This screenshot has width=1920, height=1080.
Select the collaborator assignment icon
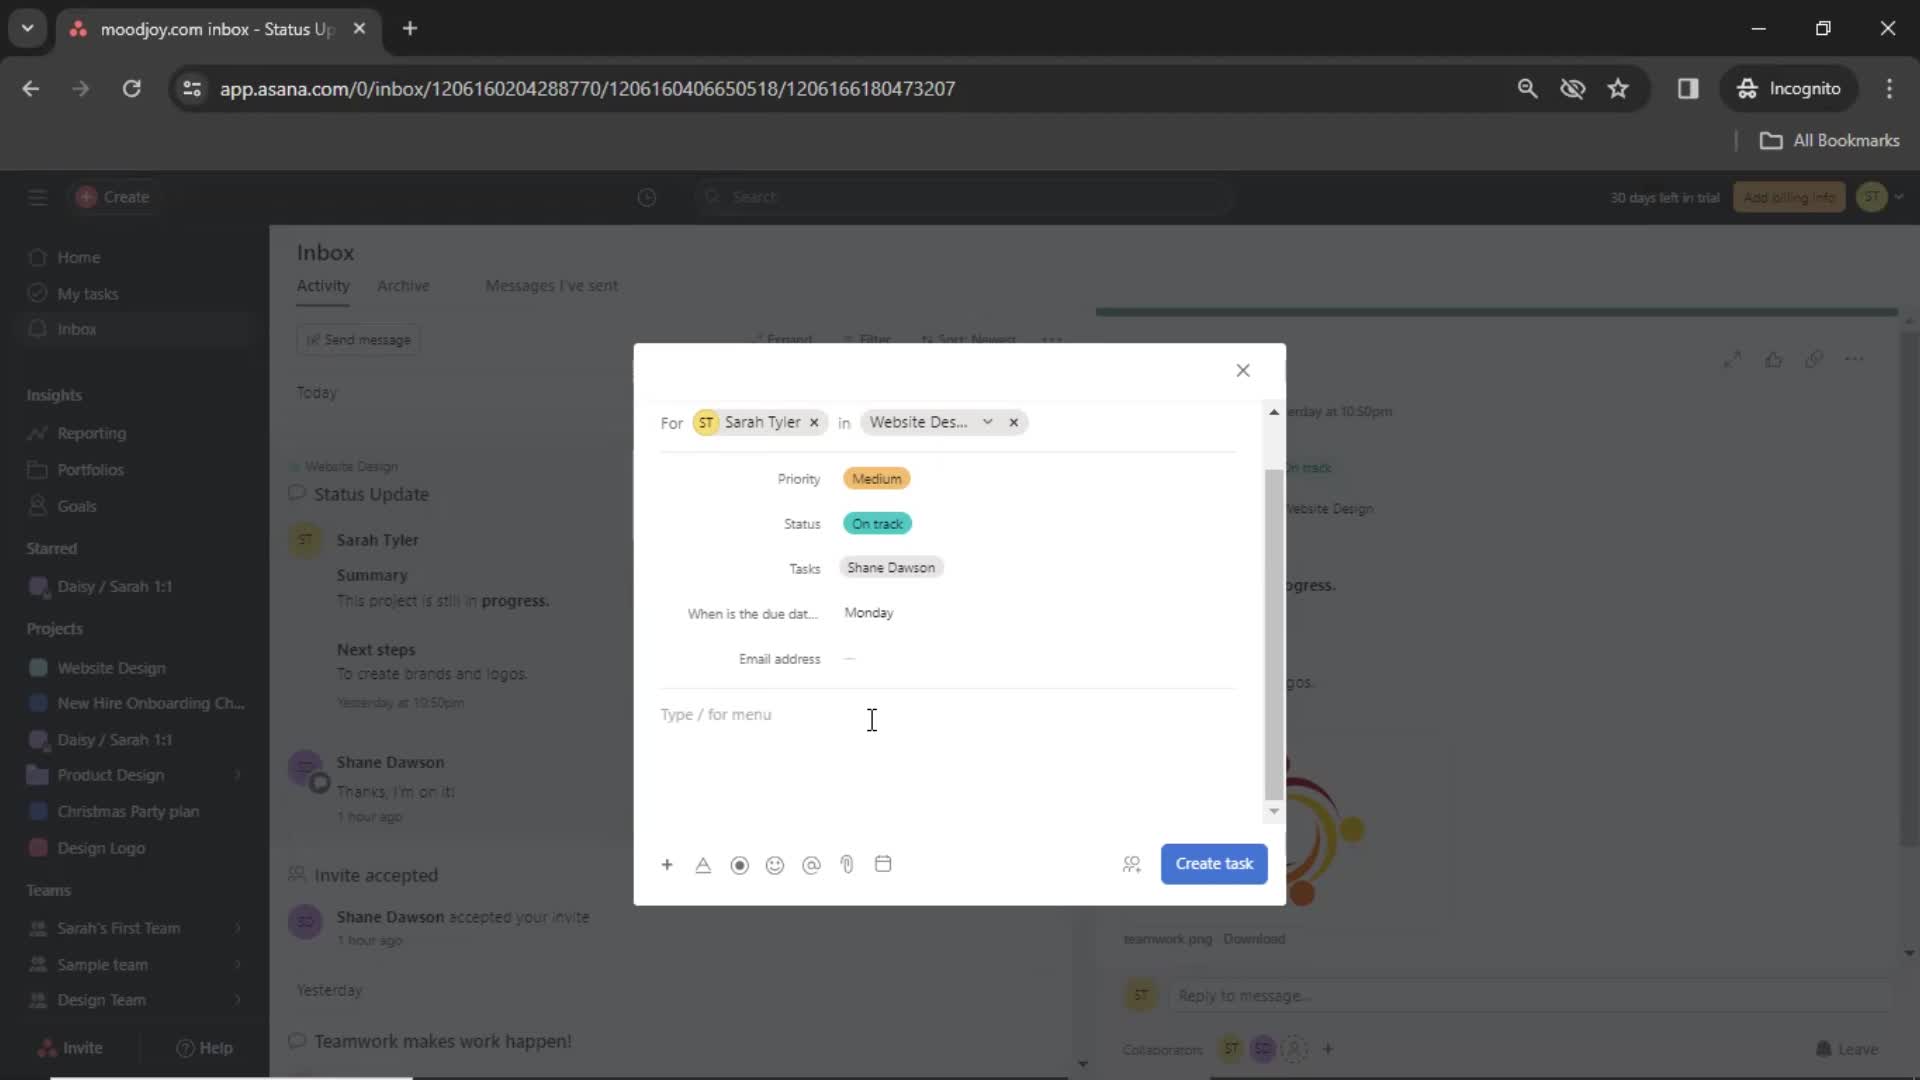tap(1131, 864)
